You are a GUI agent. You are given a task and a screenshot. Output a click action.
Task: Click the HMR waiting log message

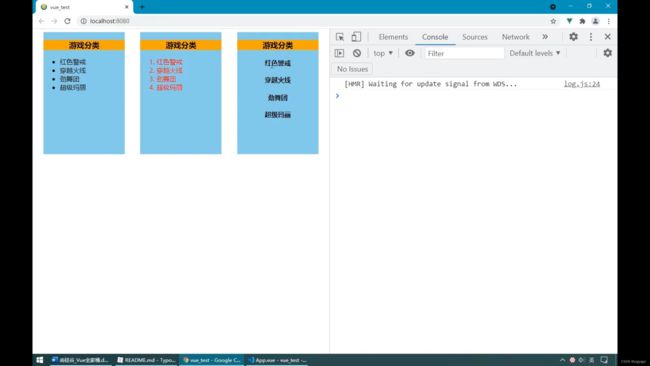431,84
